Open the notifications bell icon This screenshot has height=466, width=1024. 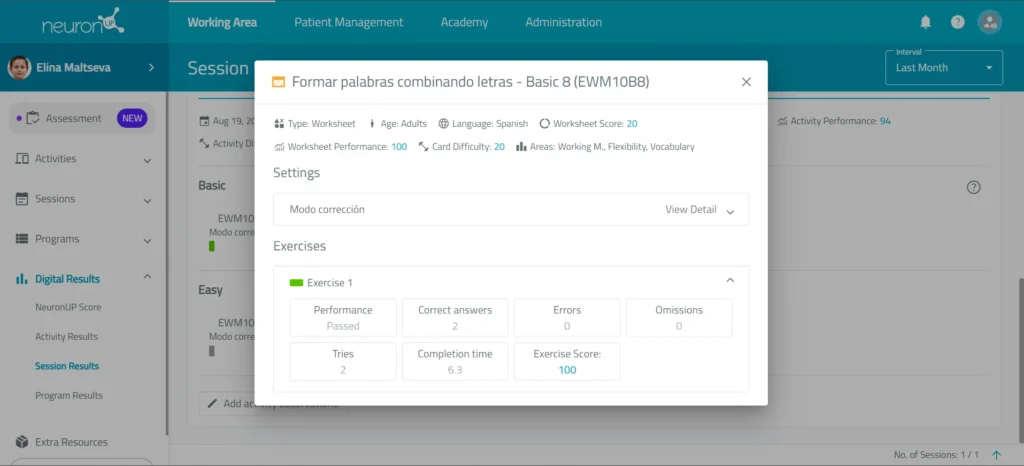(925, 22)
